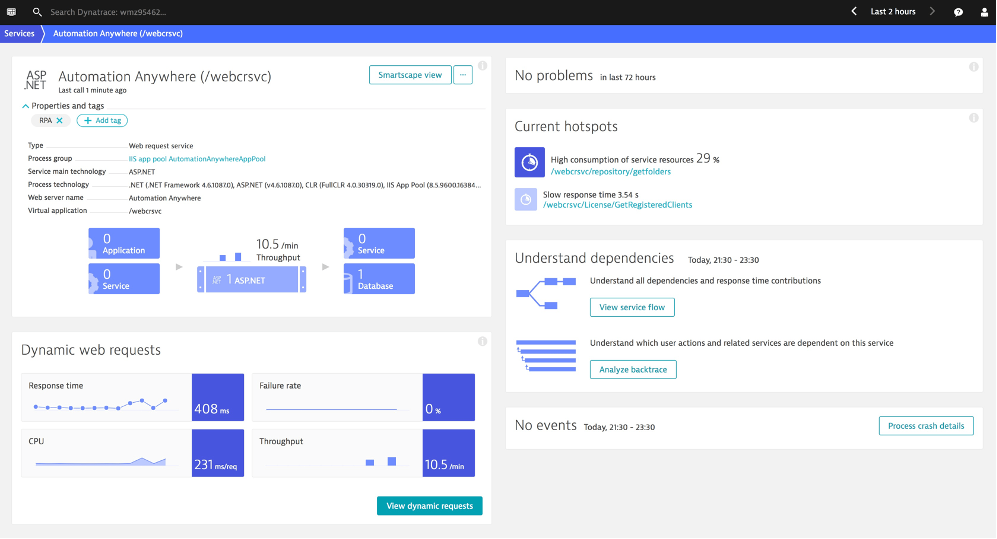Select the 1 ASP.NET process tile
997x539 pixels.
coord(252,280)
